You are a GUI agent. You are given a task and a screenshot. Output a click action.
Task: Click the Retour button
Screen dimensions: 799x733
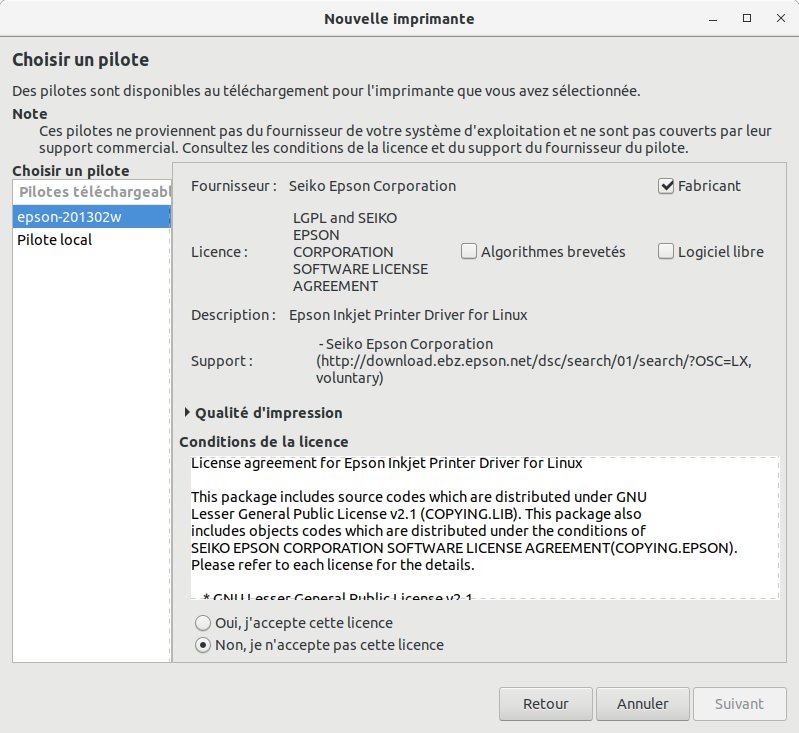[x=546, y=704]
